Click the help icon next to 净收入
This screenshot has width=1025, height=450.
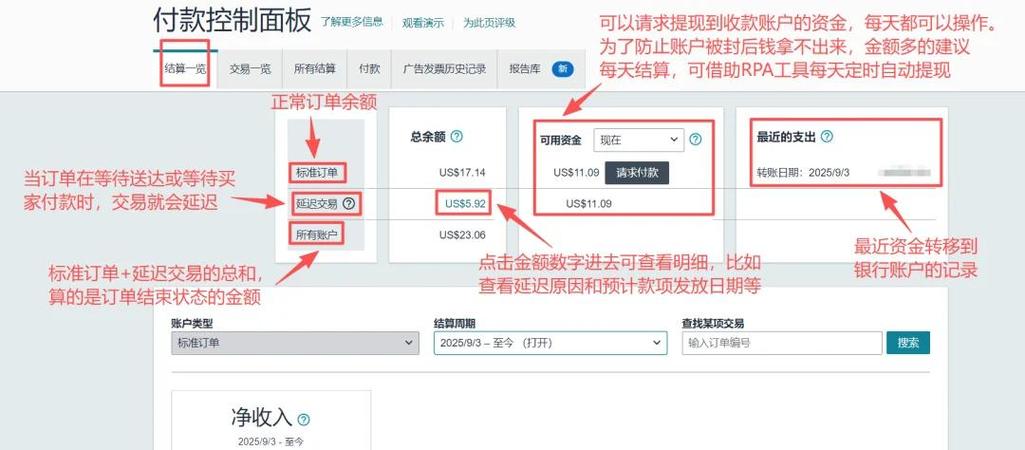(x=303, y=419)
